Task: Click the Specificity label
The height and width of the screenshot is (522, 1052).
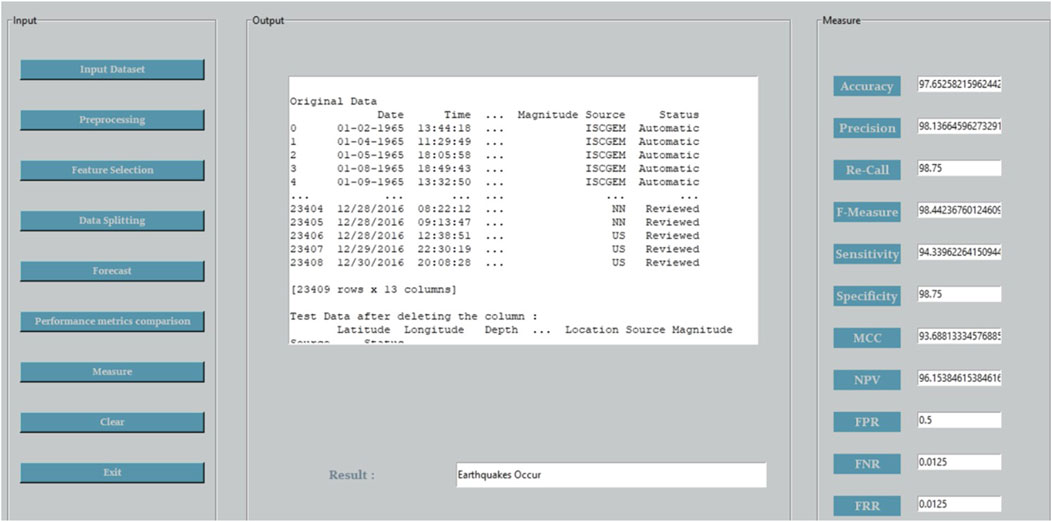Action: [867, 296]
